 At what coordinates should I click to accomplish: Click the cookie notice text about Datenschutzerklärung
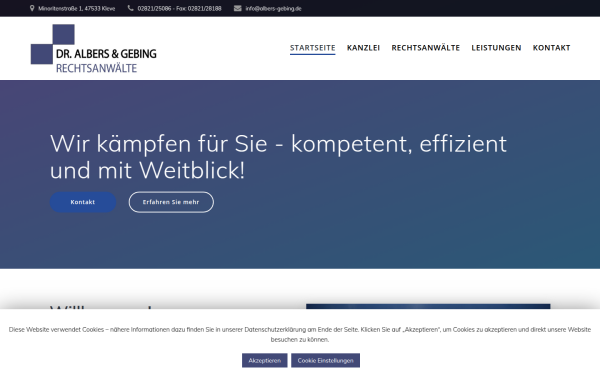click(x=300, y=334)
